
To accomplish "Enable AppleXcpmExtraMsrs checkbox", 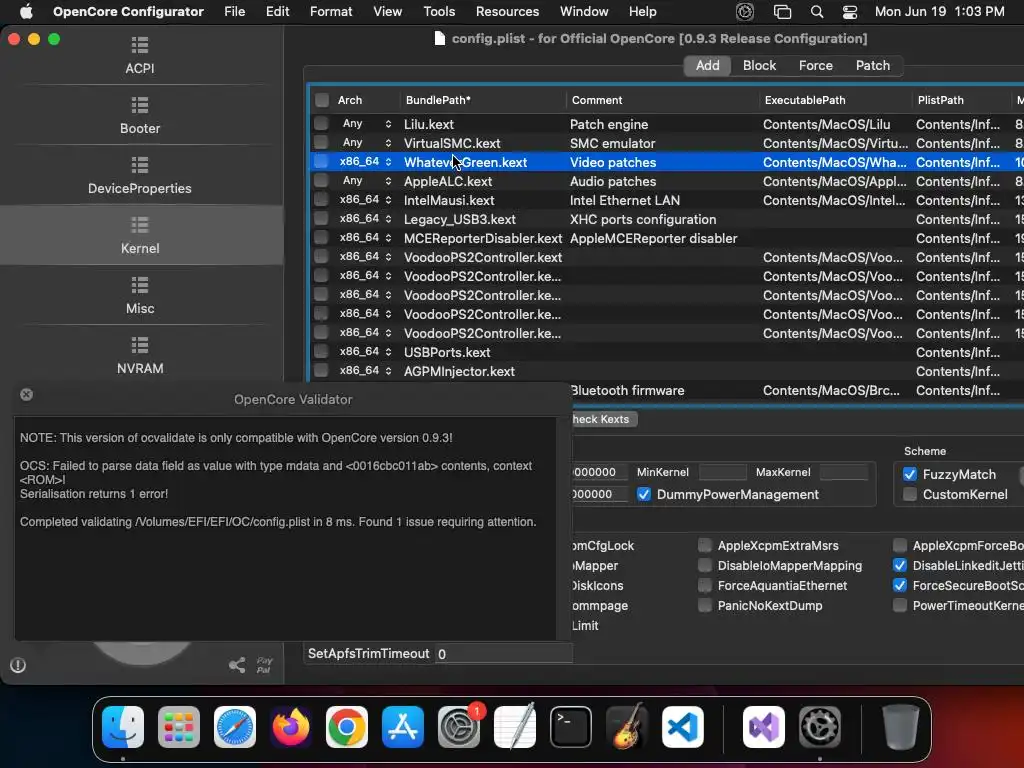I will 705,545.
